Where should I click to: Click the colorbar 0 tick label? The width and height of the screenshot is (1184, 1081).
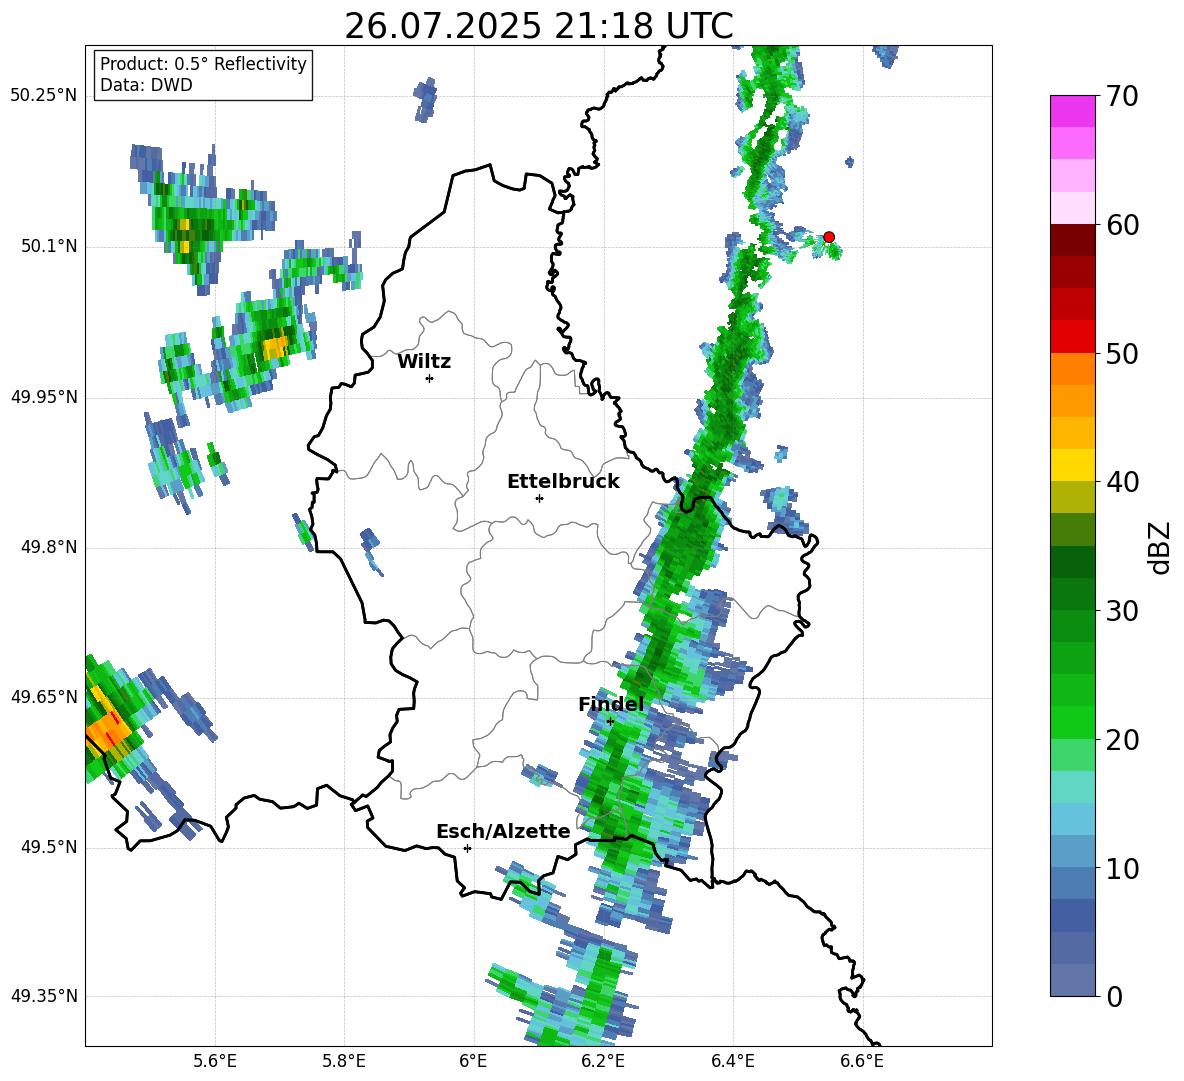[x=1114, y=996]
